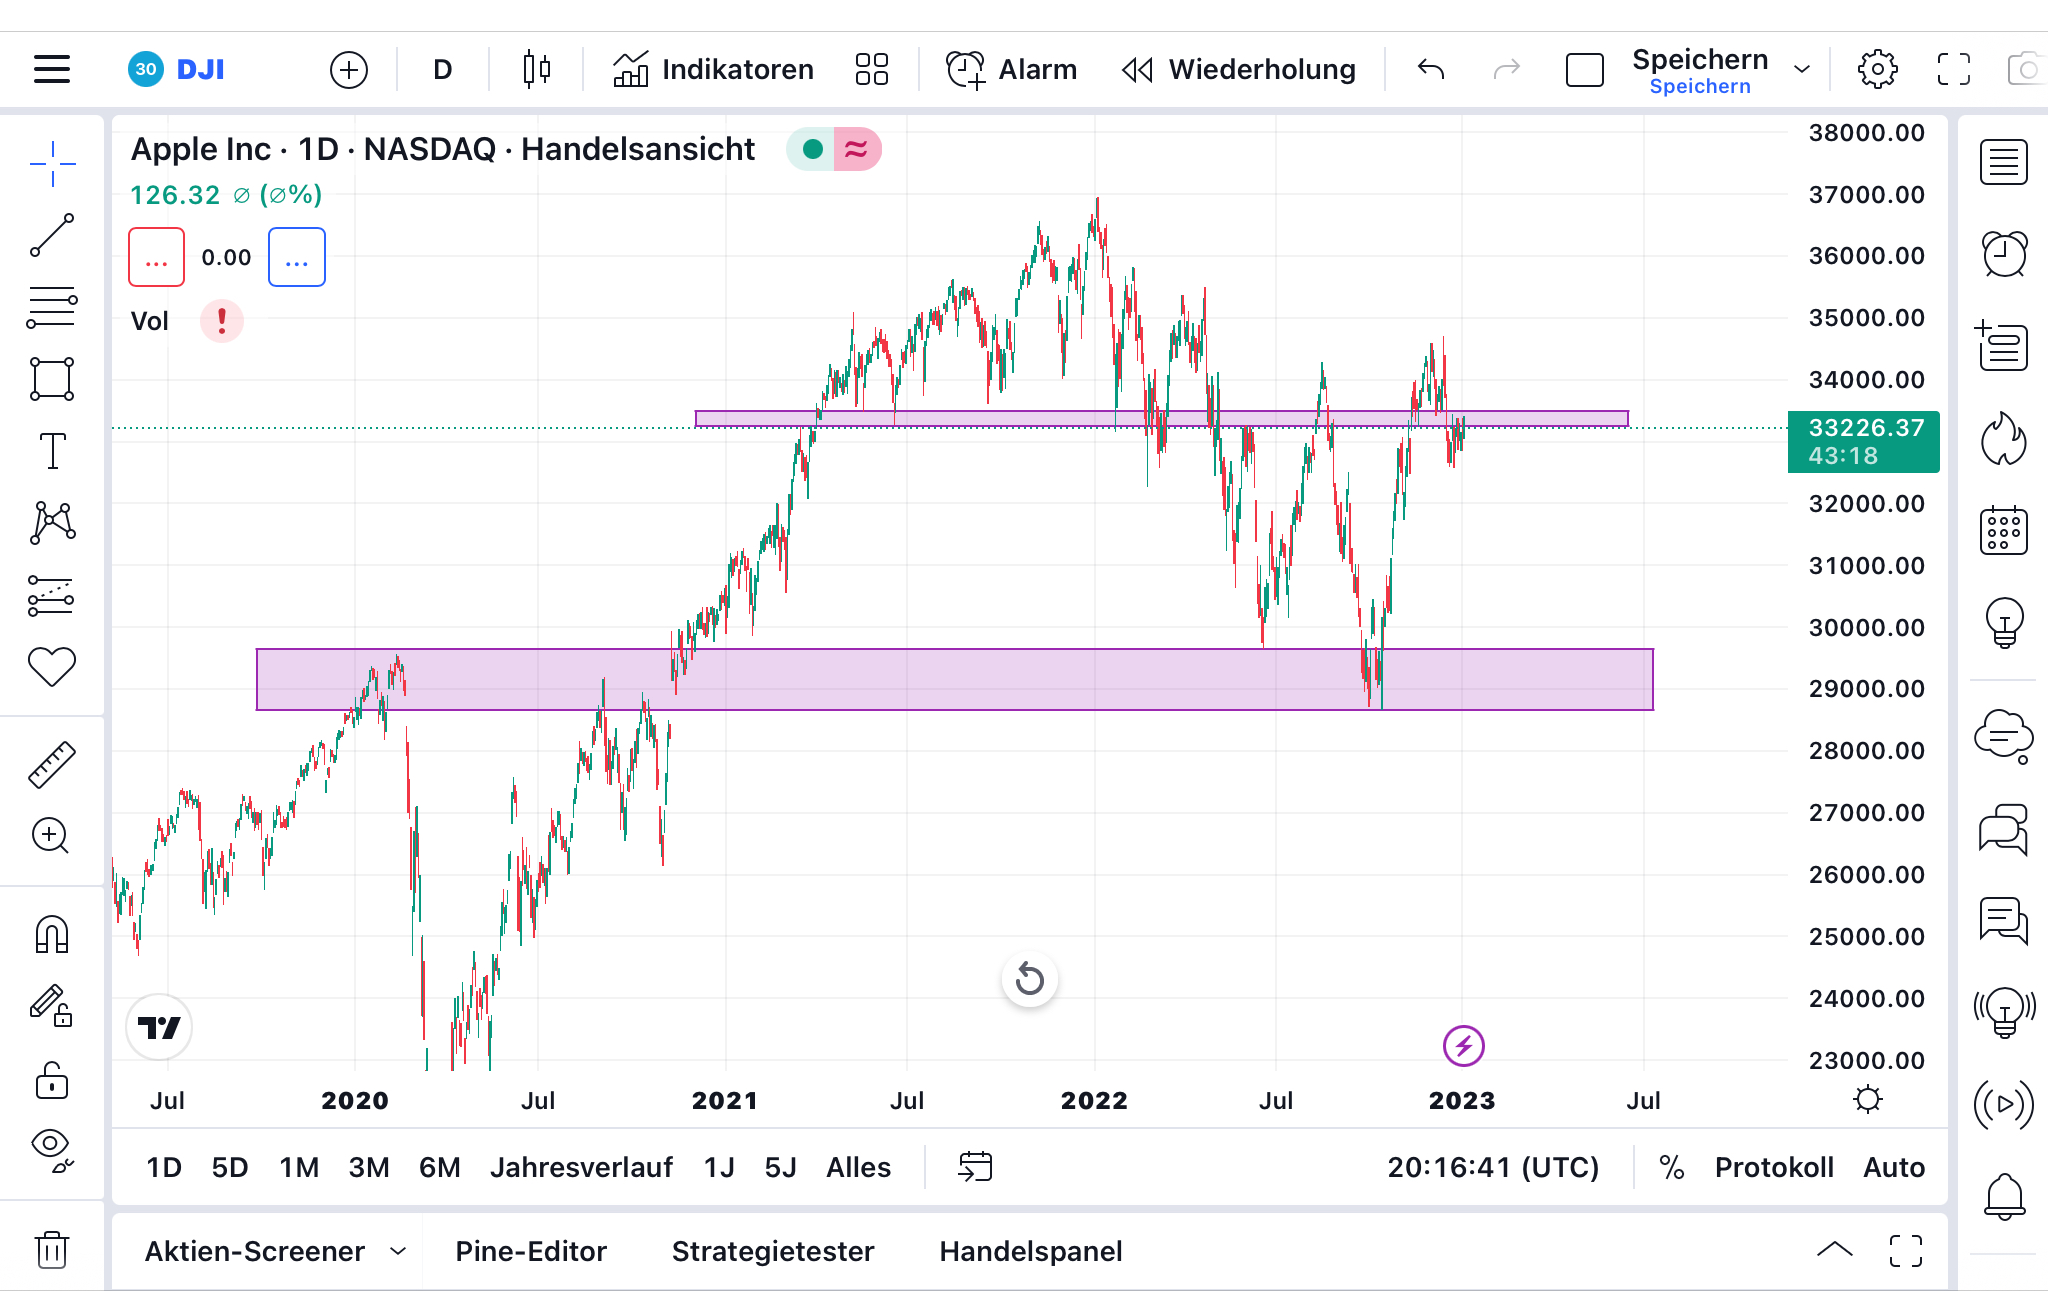Click the purple lightning event marker

click(x=1463, y=1046)
